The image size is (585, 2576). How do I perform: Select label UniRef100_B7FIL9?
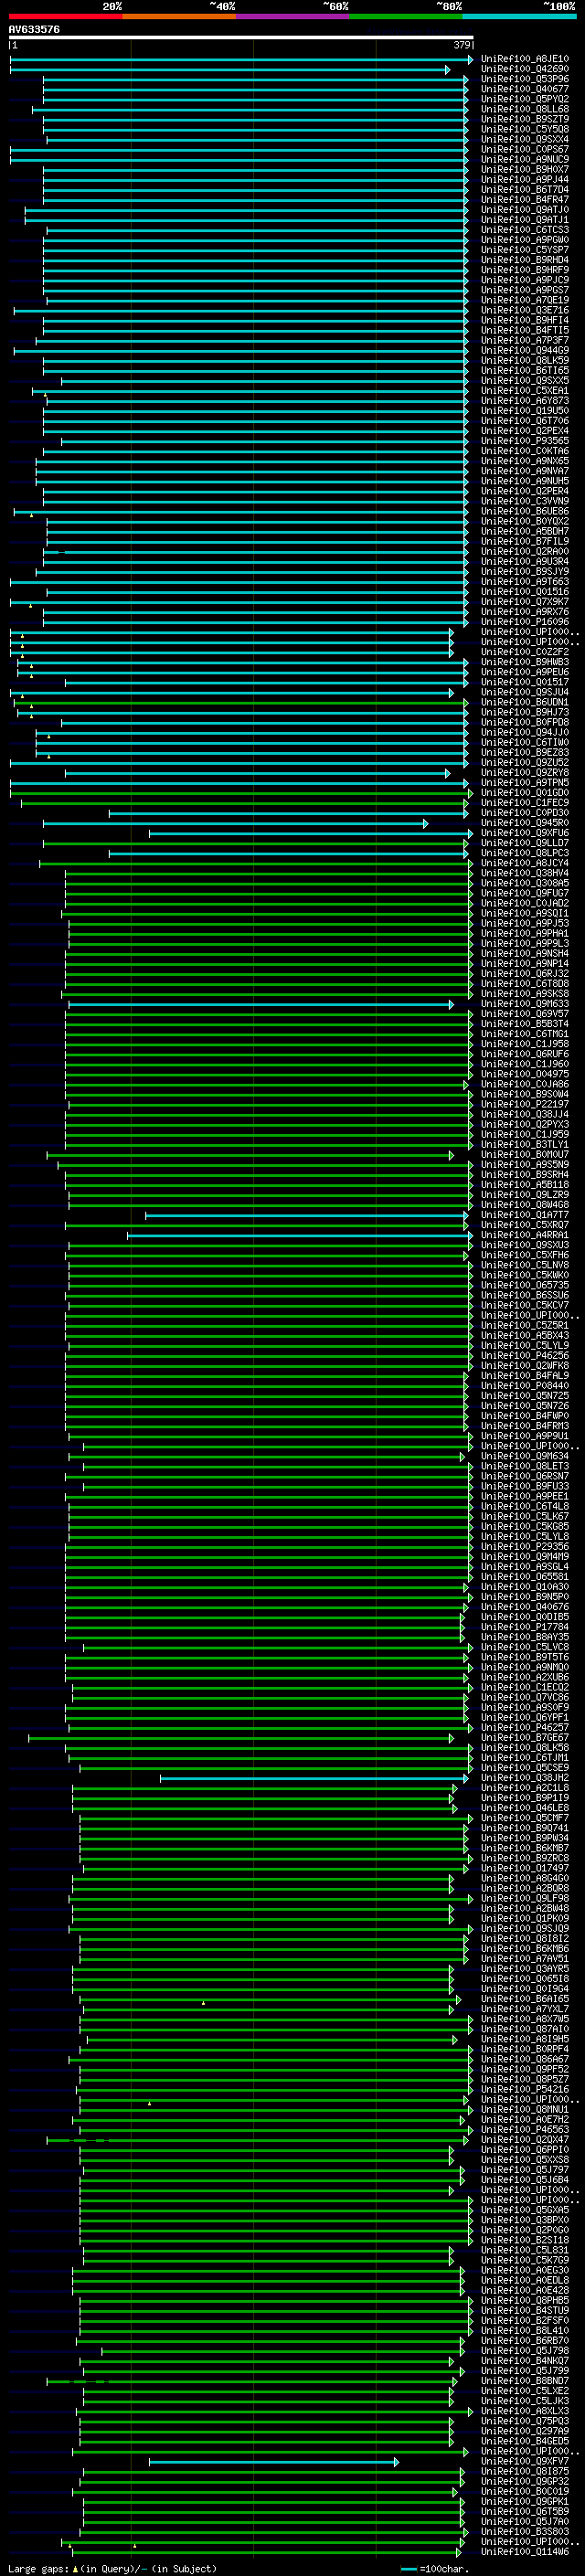coord(525,542)
